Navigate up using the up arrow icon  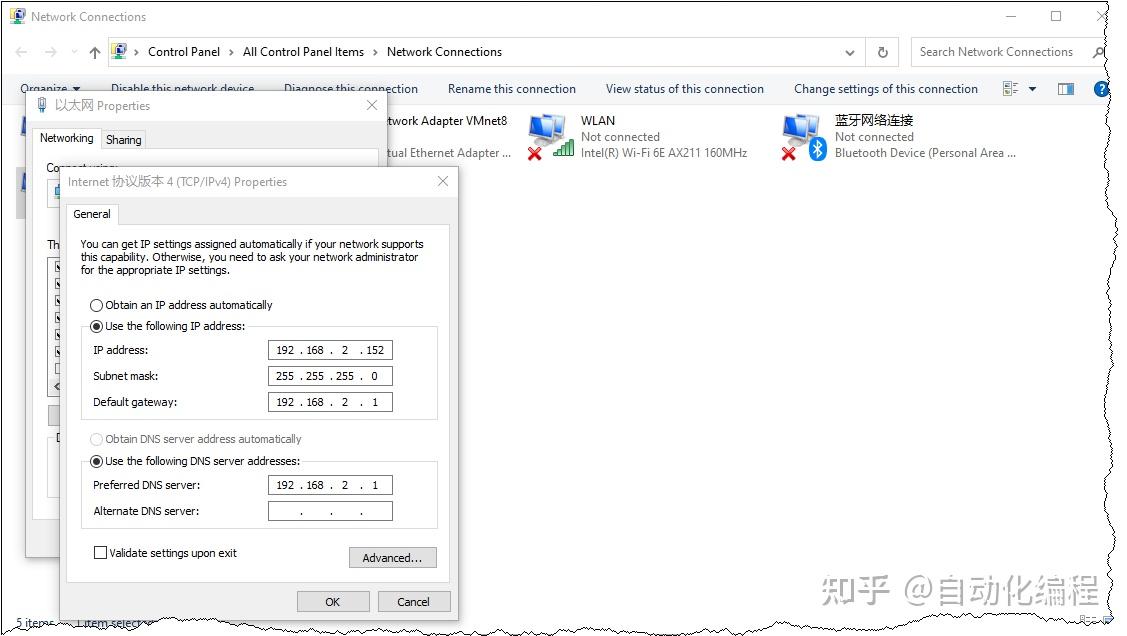94,51
